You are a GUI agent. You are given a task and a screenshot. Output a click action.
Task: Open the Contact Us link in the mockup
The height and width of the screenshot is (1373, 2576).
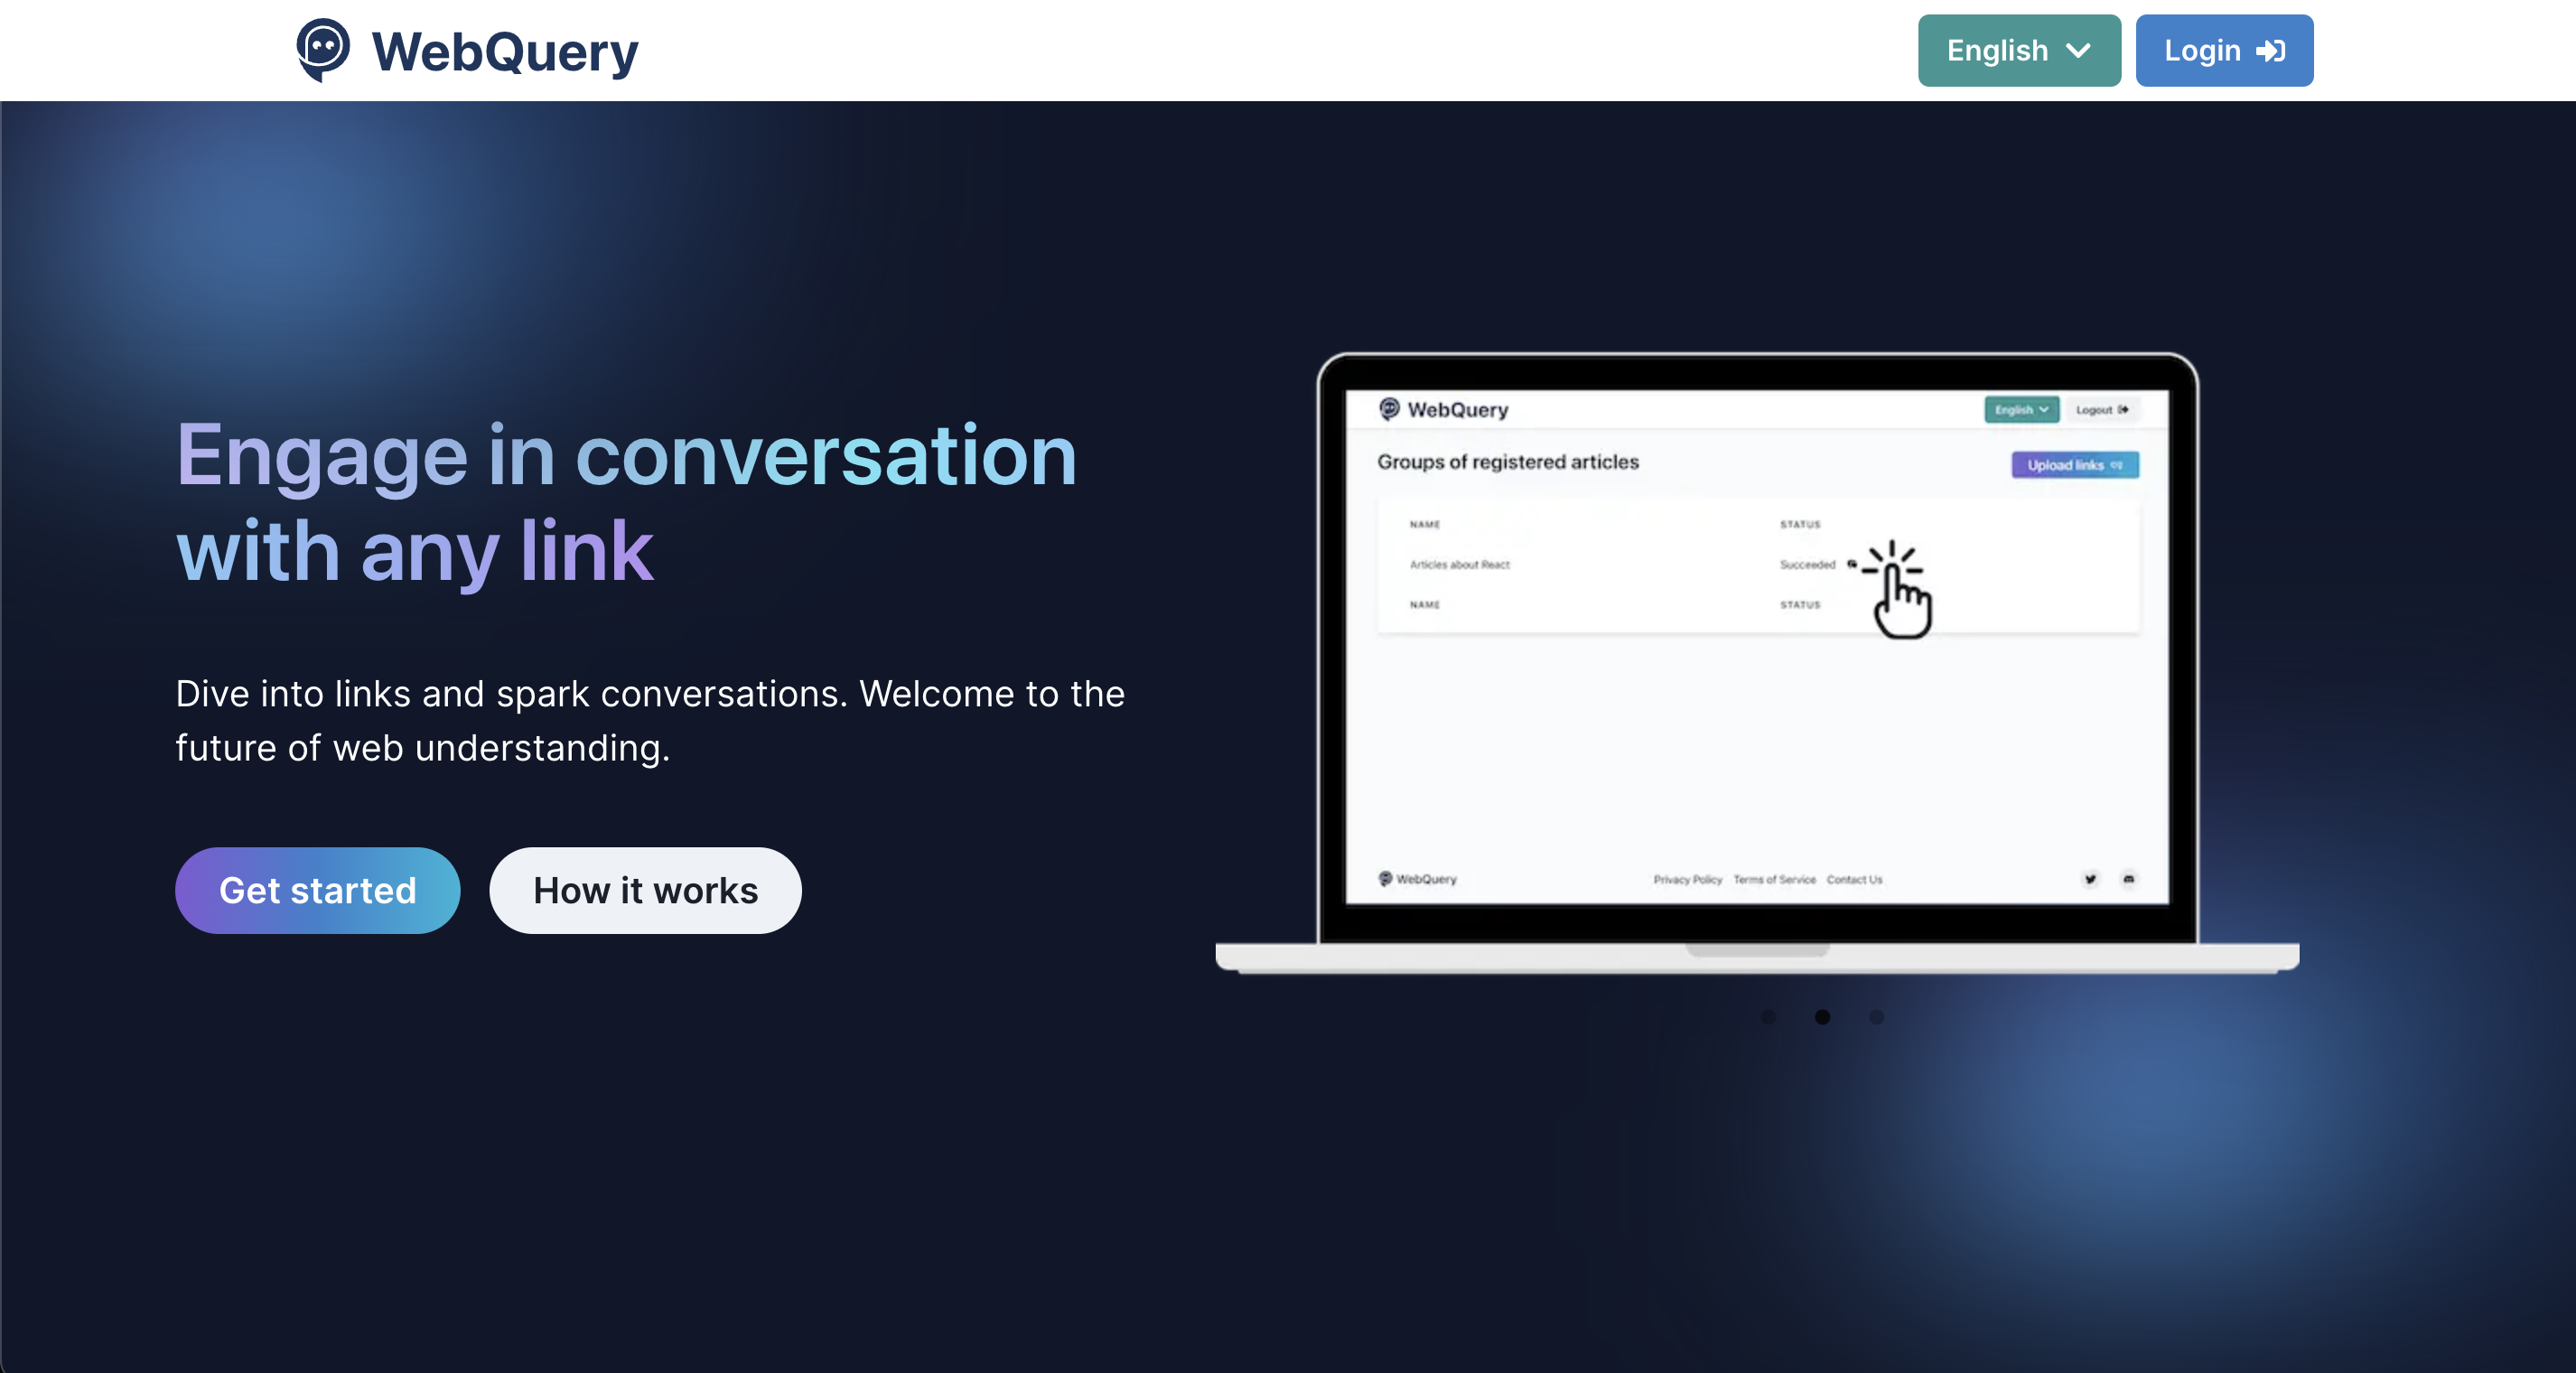pos(1855,880)
